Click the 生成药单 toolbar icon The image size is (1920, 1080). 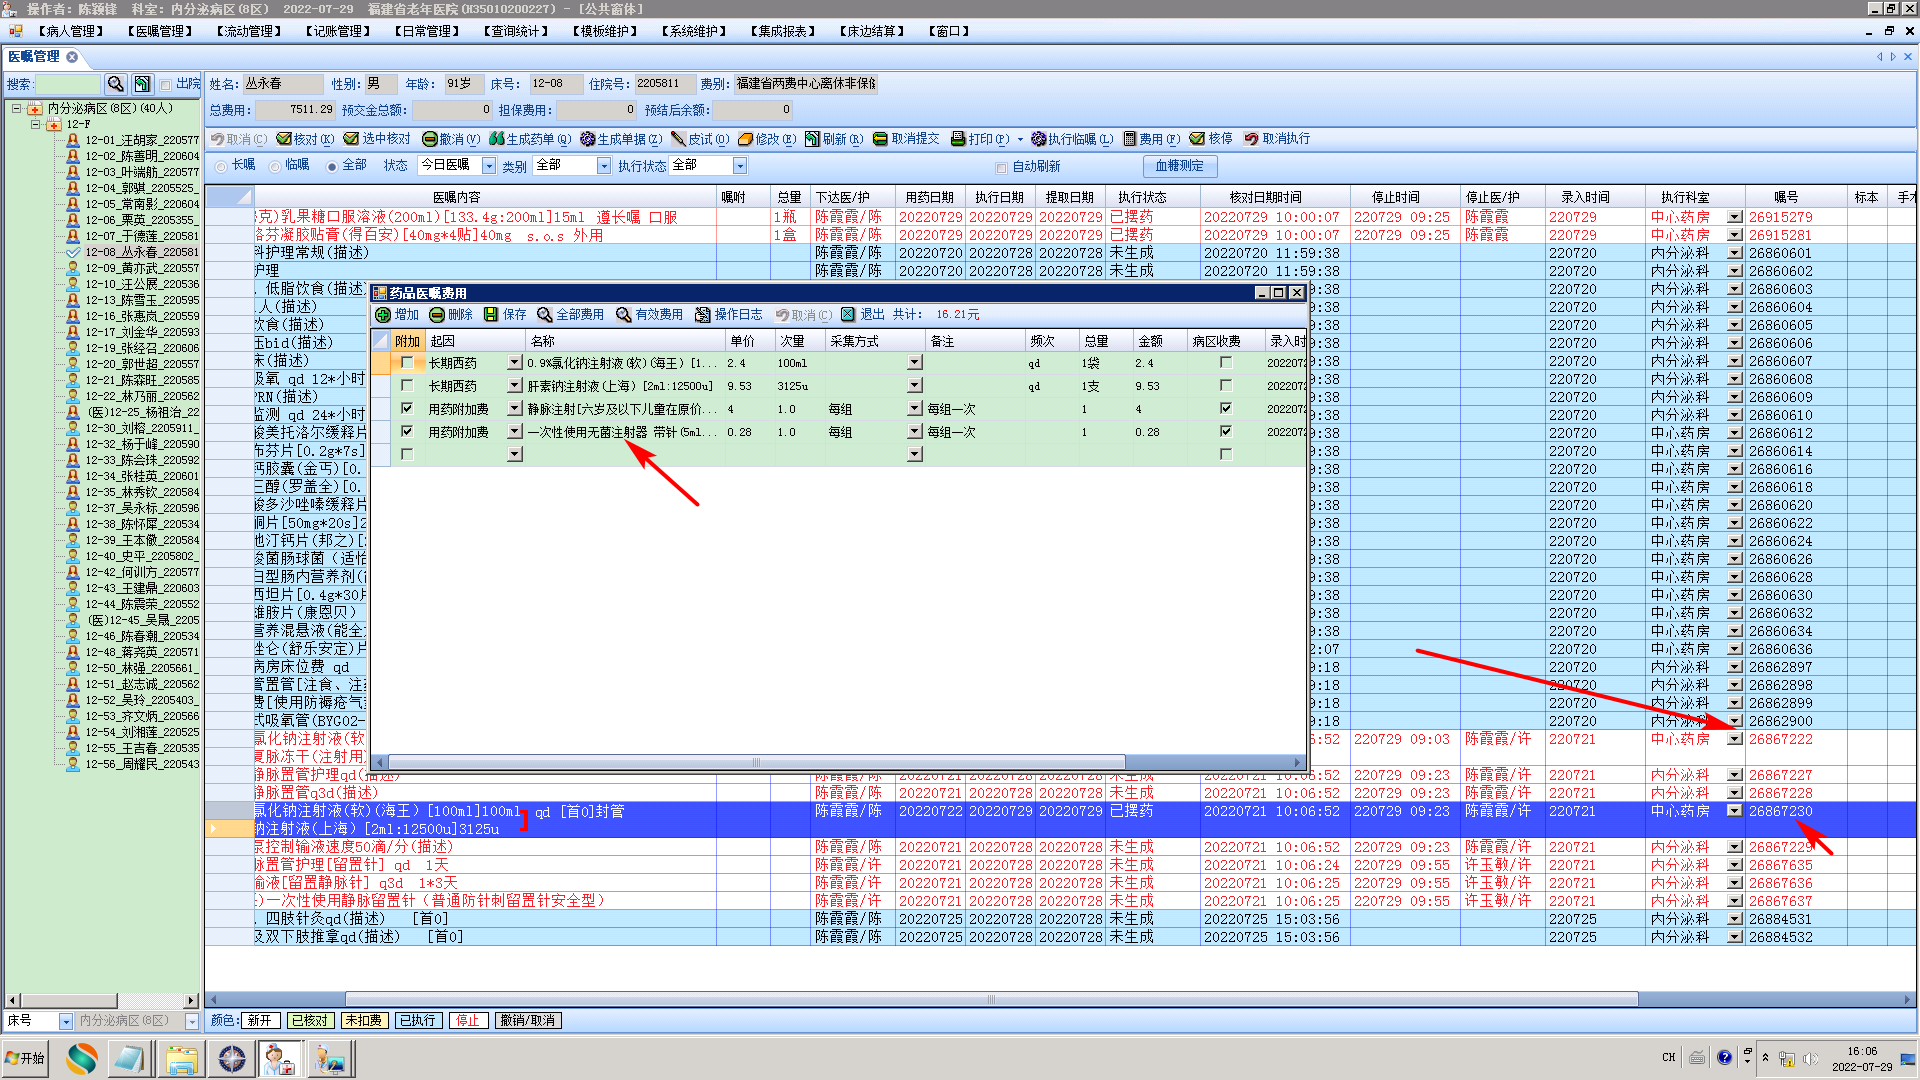[496, 139]
